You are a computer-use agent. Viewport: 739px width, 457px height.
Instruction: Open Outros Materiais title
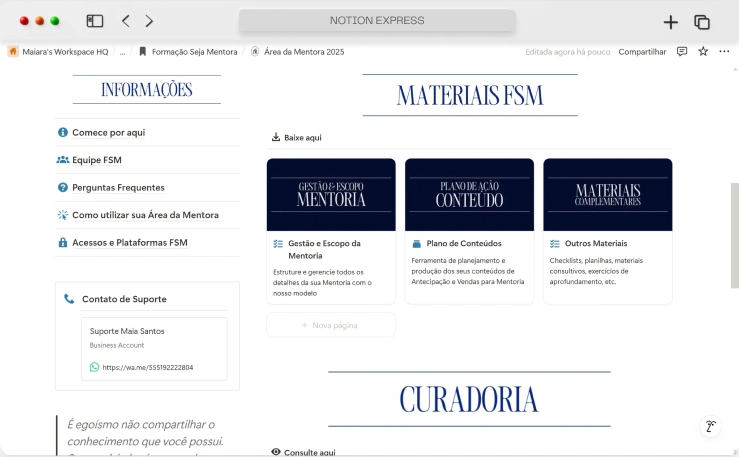596,244
